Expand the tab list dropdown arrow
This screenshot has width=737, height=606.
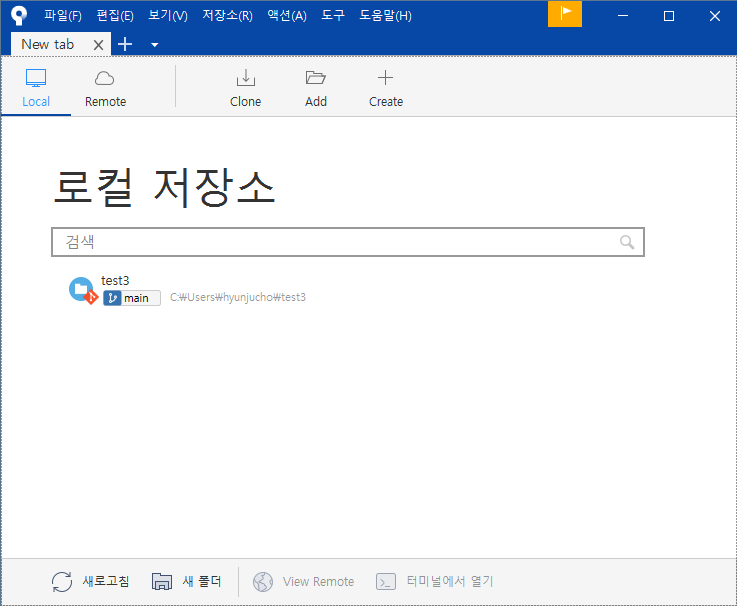coord(155,45)
